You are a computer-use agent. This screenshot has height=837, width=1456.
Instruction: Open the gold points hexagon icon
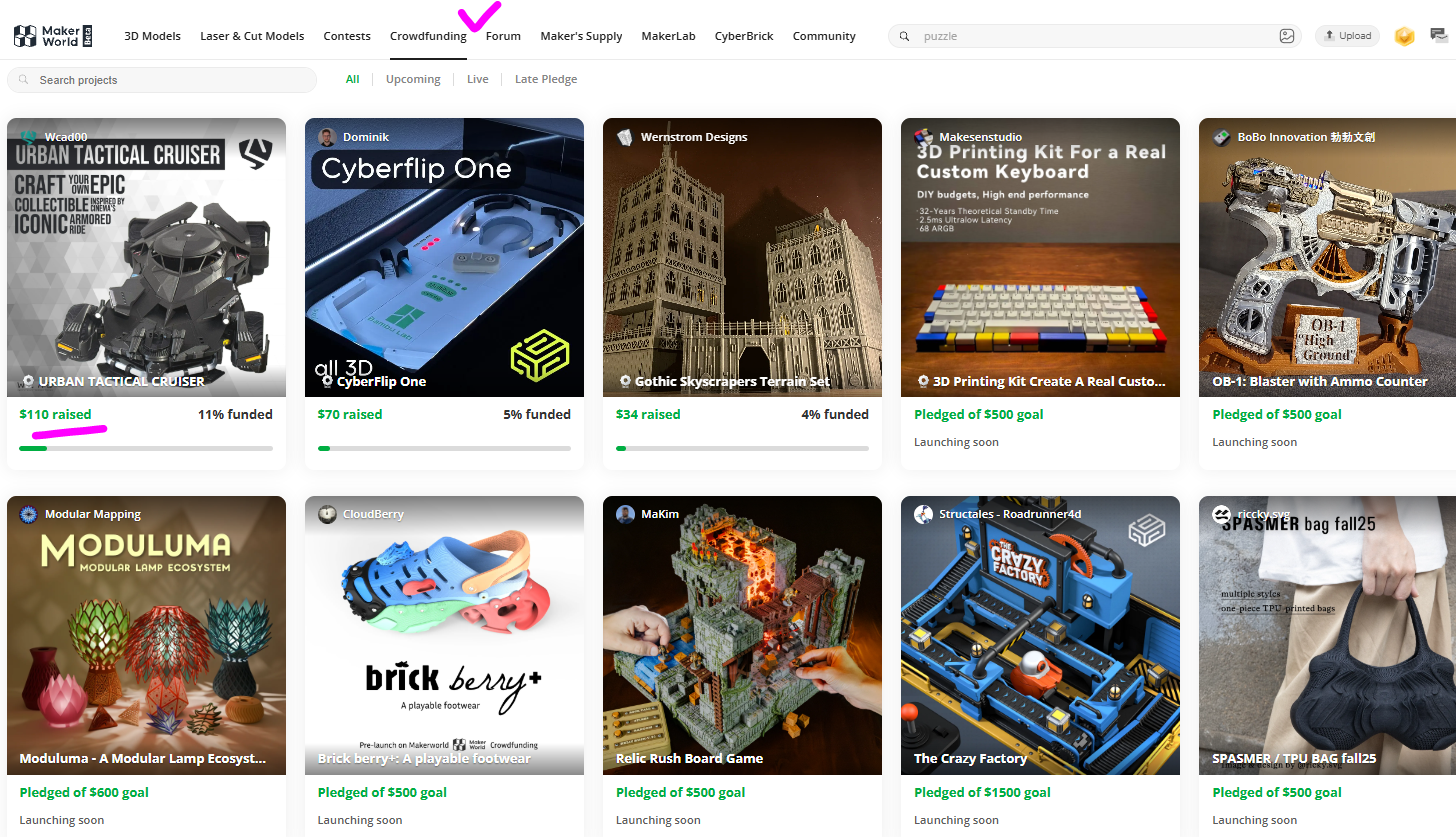[1405, 36]
